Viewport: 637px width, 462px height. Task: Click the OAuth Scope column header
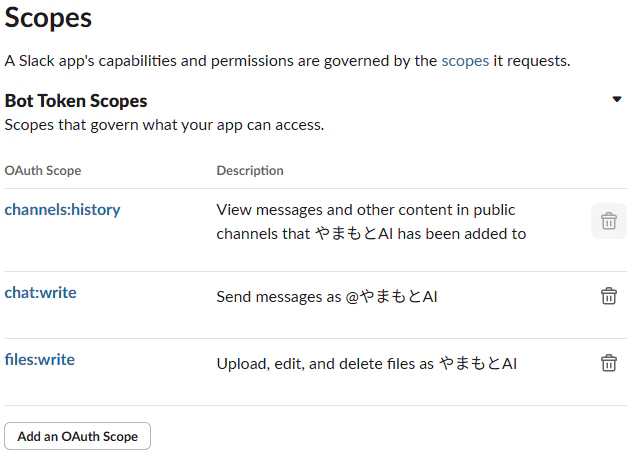coord(43,171)
